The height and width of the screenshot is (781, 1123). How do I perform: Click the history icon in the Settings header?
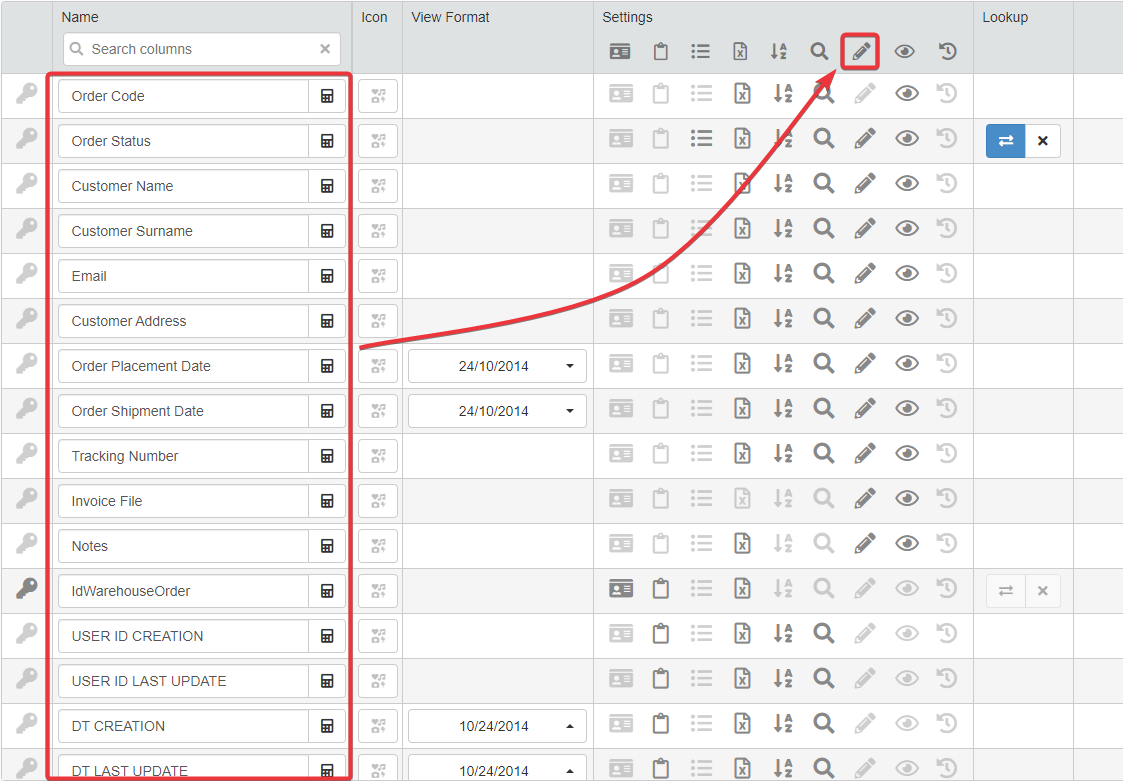tap(947, 51)
